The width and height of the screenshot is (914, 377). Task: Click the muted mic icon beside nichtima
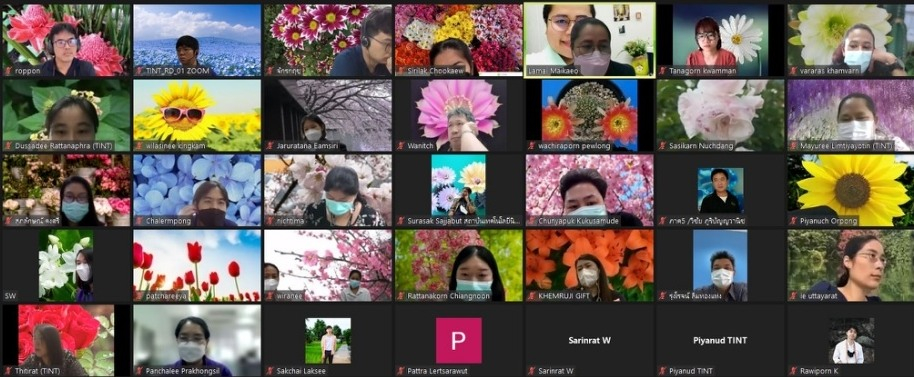[270, 221]
